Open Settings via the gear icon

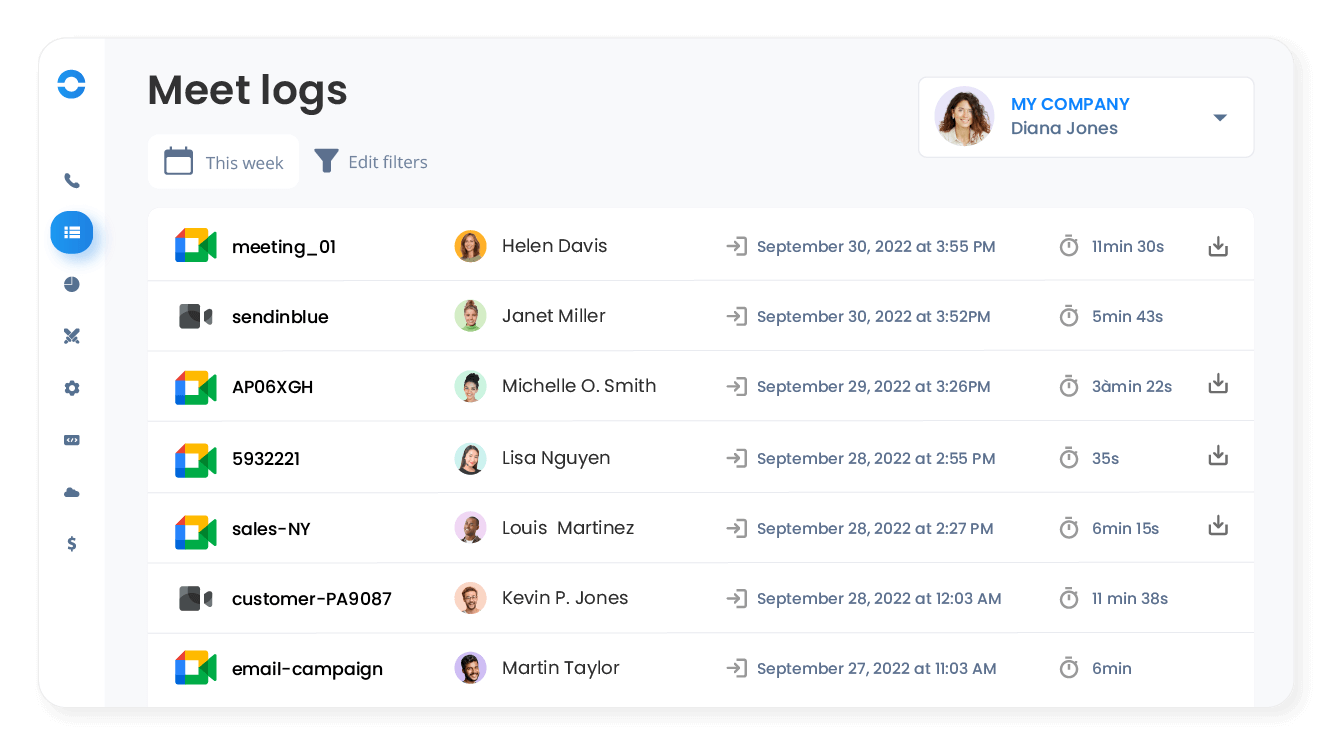(x=71, y=388)
